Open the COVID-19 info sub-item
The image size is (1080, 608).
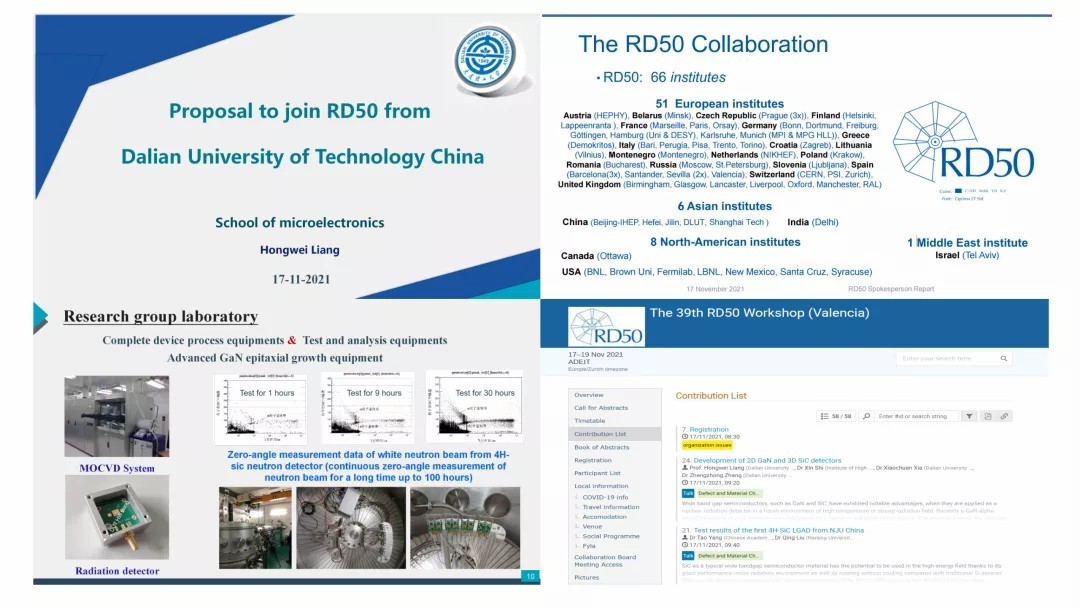(x=605, y=496)
